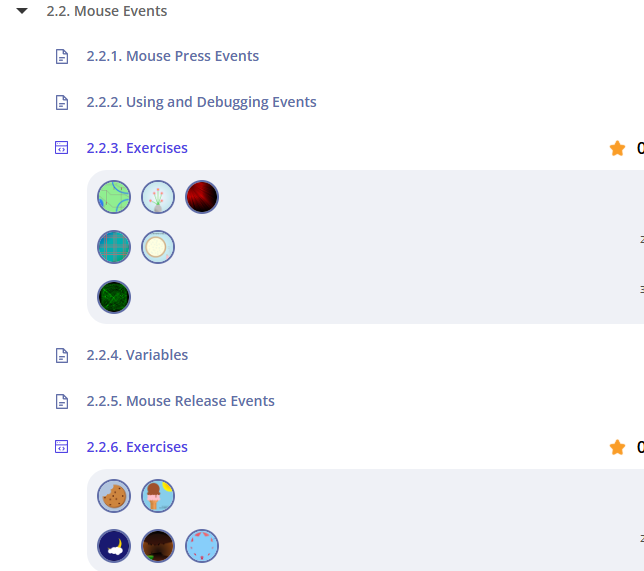Open the bitten cookie exercise
The width and height of the screenshot is (644, 571).
tap(114, 495)
